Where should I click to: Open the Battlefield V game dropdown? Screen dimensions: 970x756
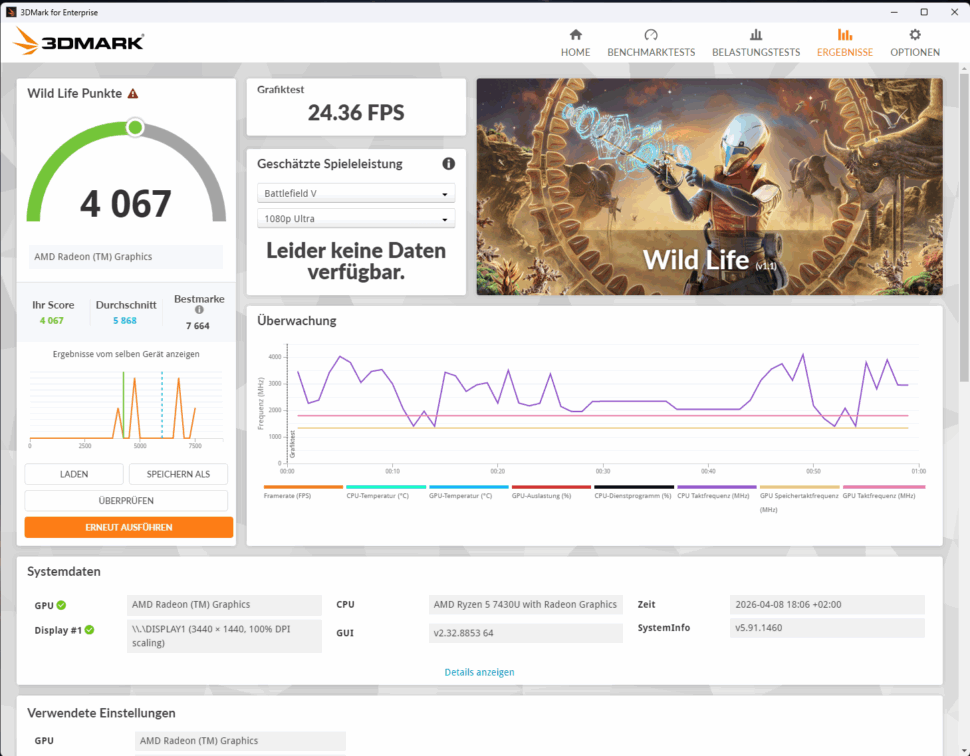click(x=356, y=193)
